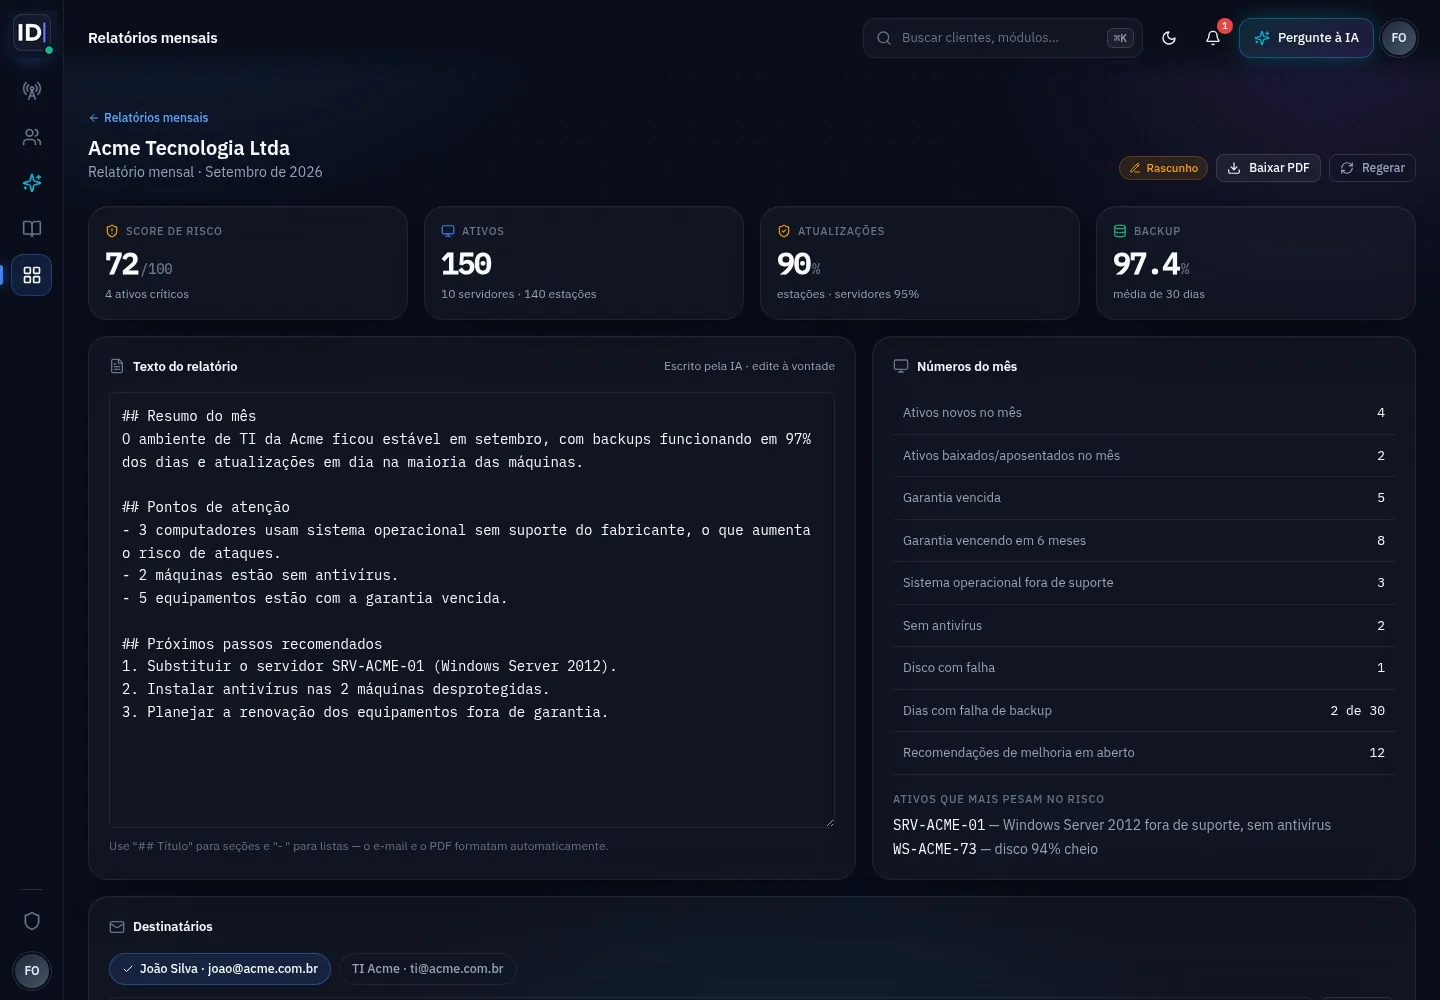Click the Rascunho status badge
The image size is (1440, 1000).
point(1163,168)
